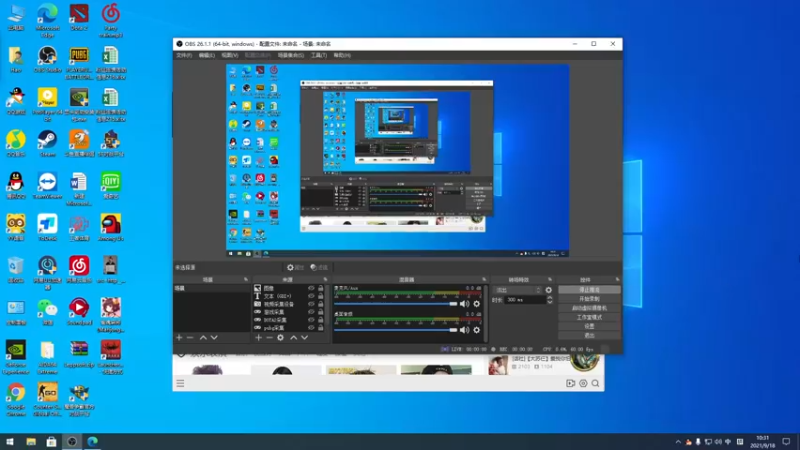Click 属性 properties button above Sources
This screenshot has height=450, width=800.
pos(295,267)
